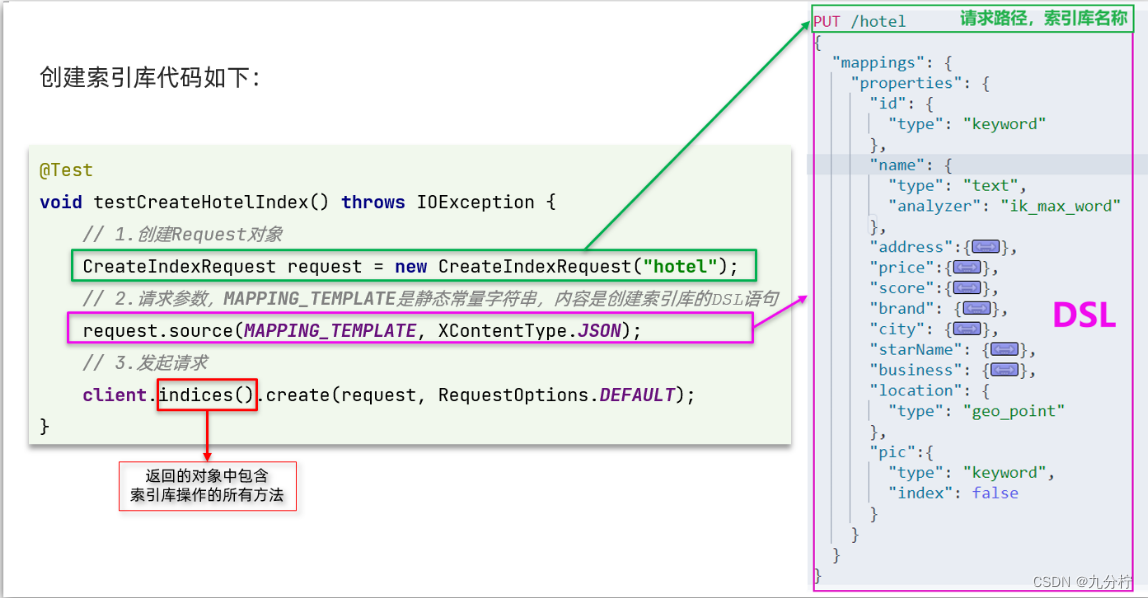Click XContentType.JSON in request.source call

529,331
